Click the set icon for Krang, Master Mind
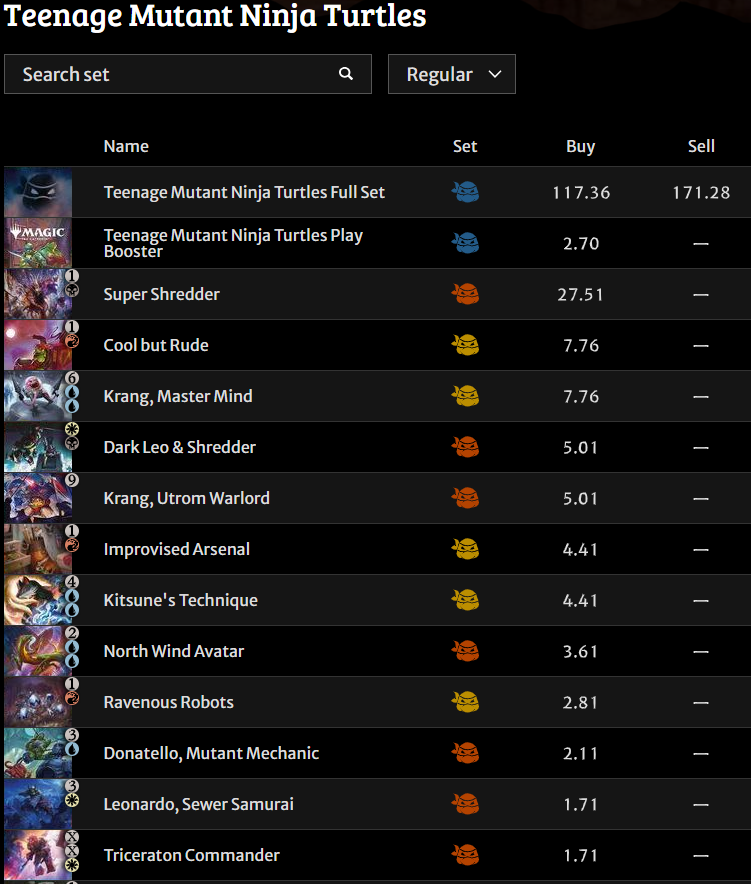This screenshot has height=884, width=751. click(465, 396)
